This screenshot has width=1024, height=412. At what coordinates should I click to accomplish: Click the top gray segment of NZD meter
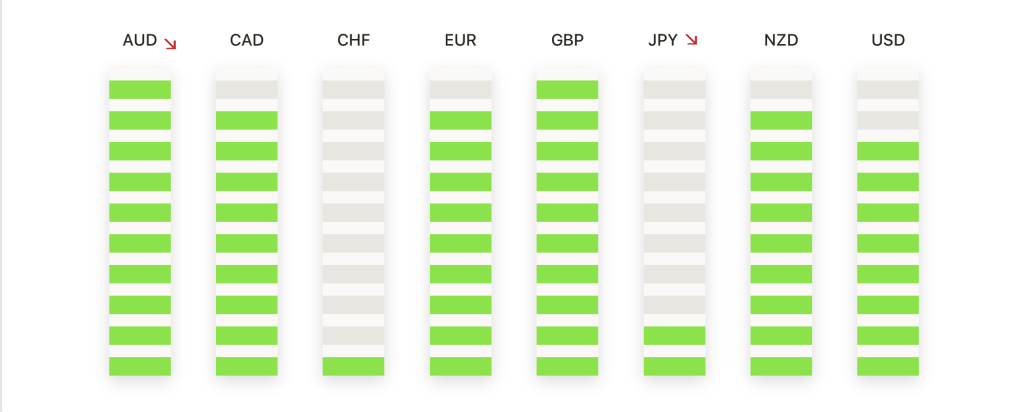[781, 89]
